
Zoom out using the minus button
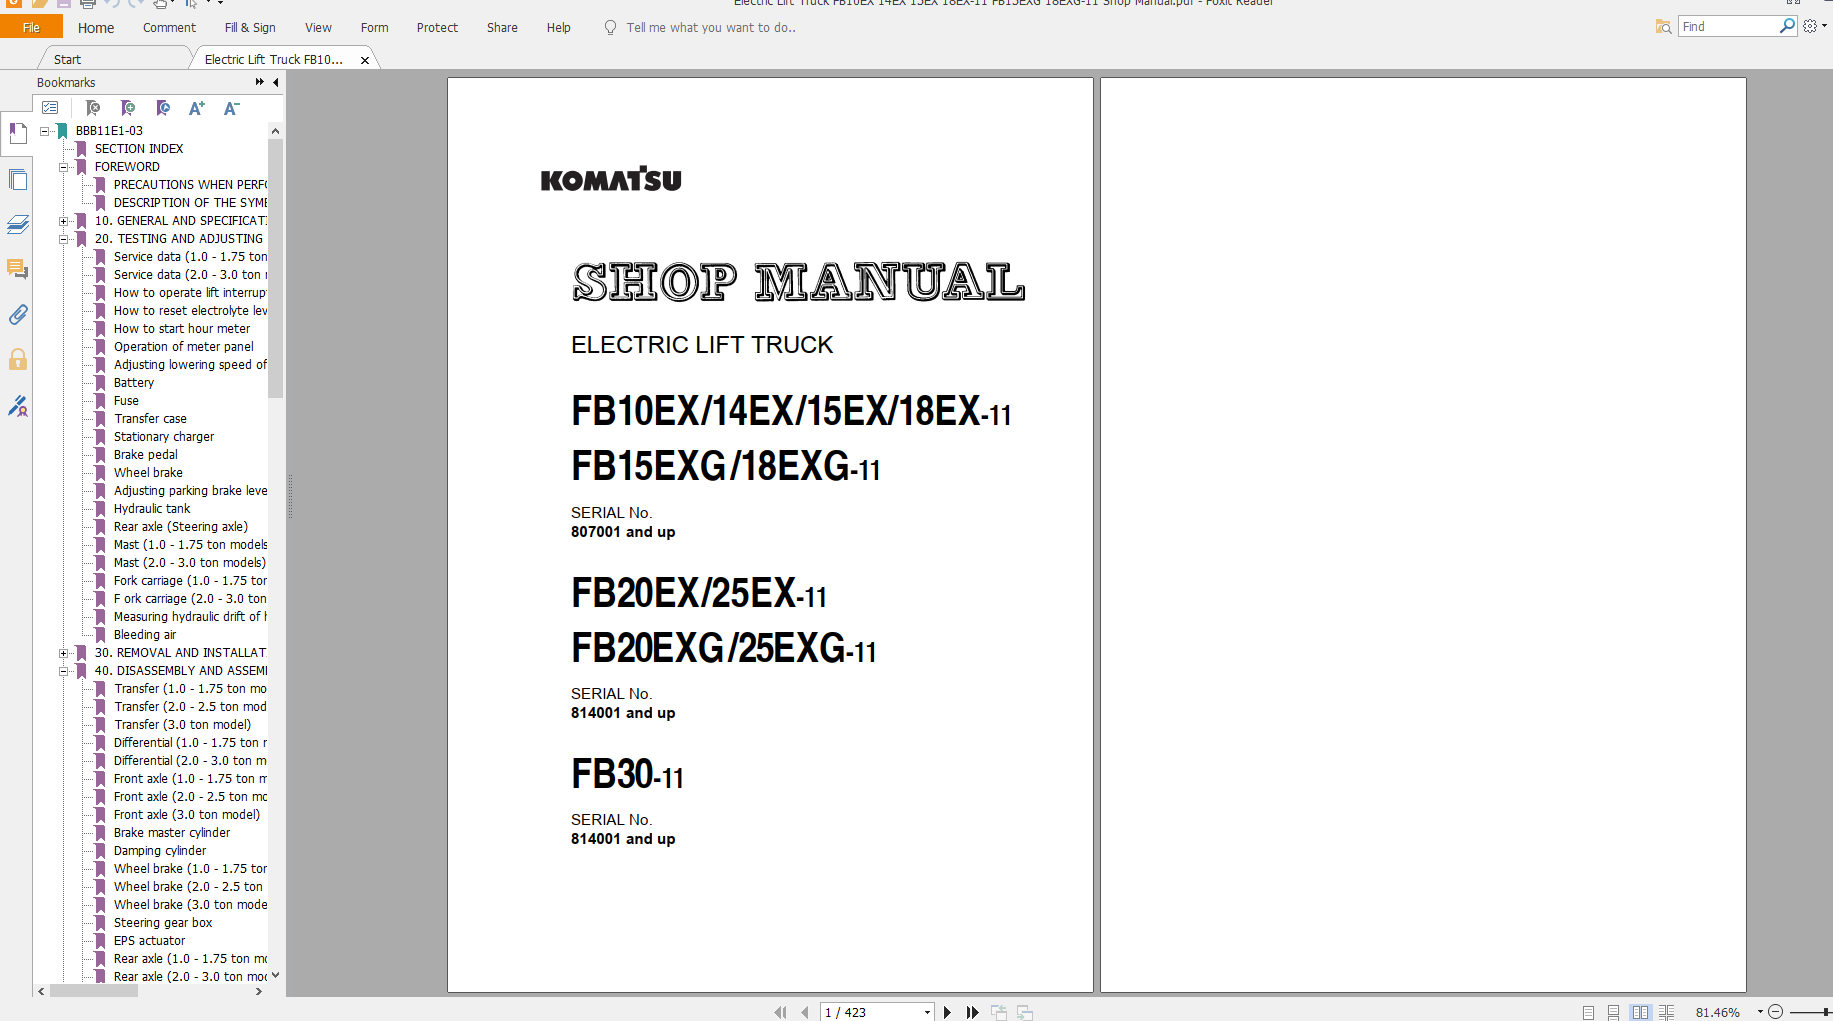click(1776, 1012)
